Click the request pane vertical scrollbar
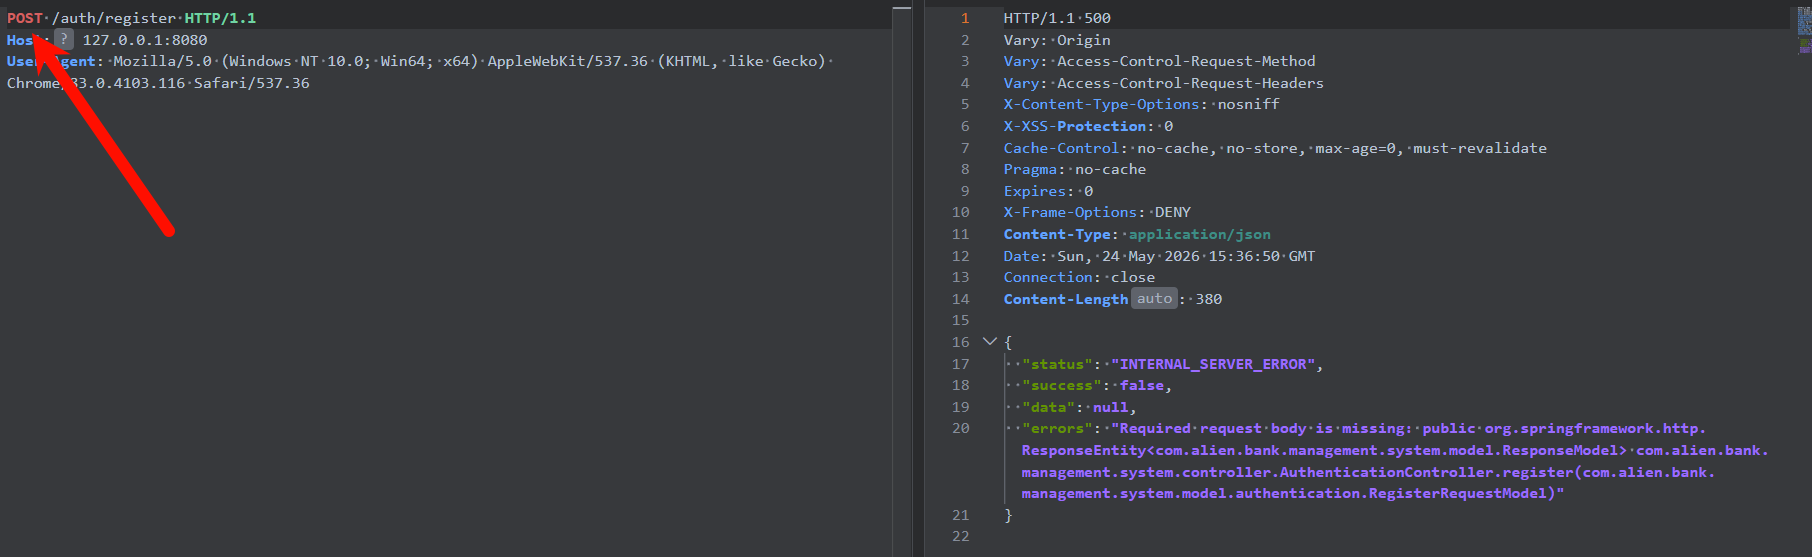Viewport: 1812px width, 557px height. 902,280
